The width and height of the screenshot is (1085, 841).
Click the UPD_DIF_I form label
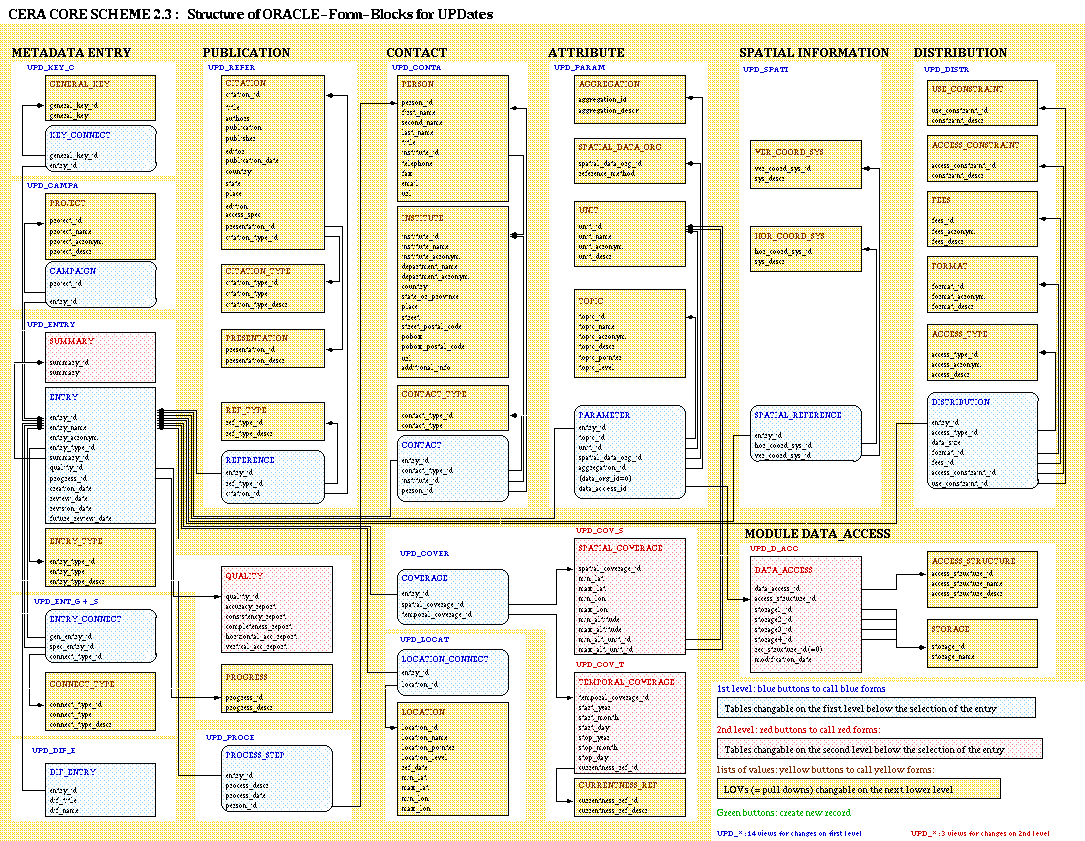(54, 750)
